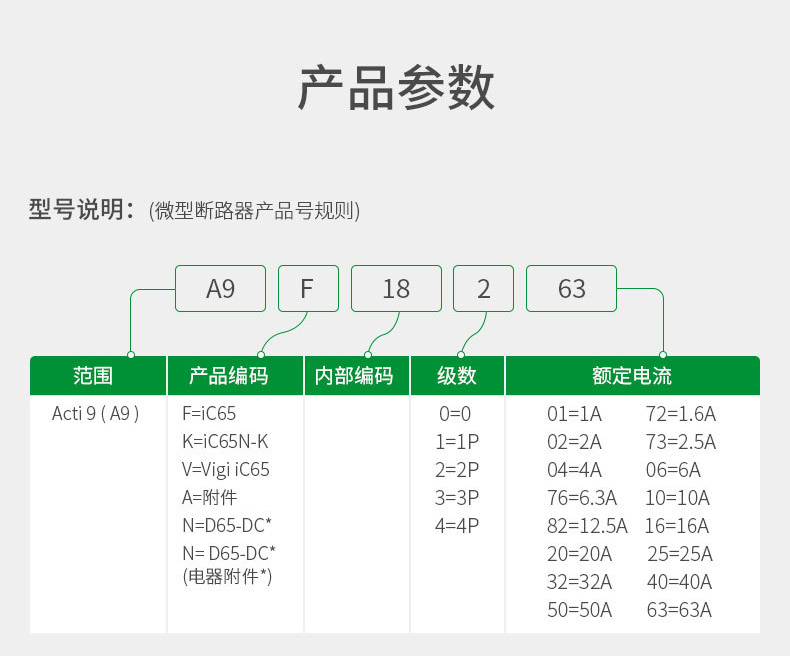Click the 63=63A current value

click(679, 610)
